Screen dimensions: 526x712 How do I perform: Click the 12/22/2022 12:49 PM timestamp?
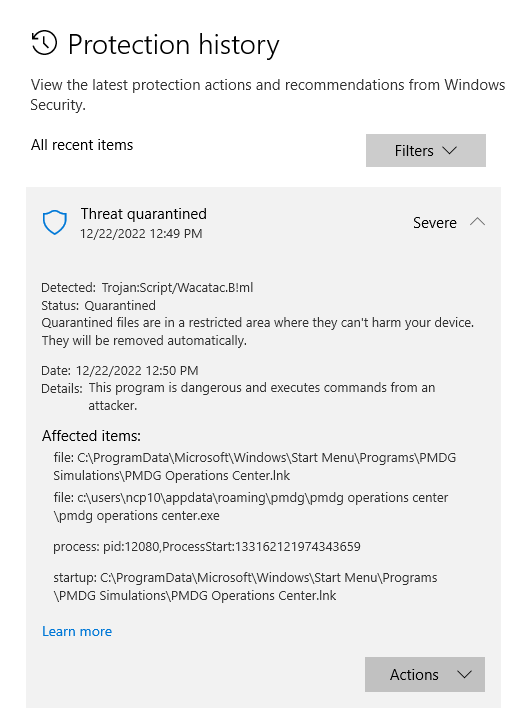tap(141, 233)
